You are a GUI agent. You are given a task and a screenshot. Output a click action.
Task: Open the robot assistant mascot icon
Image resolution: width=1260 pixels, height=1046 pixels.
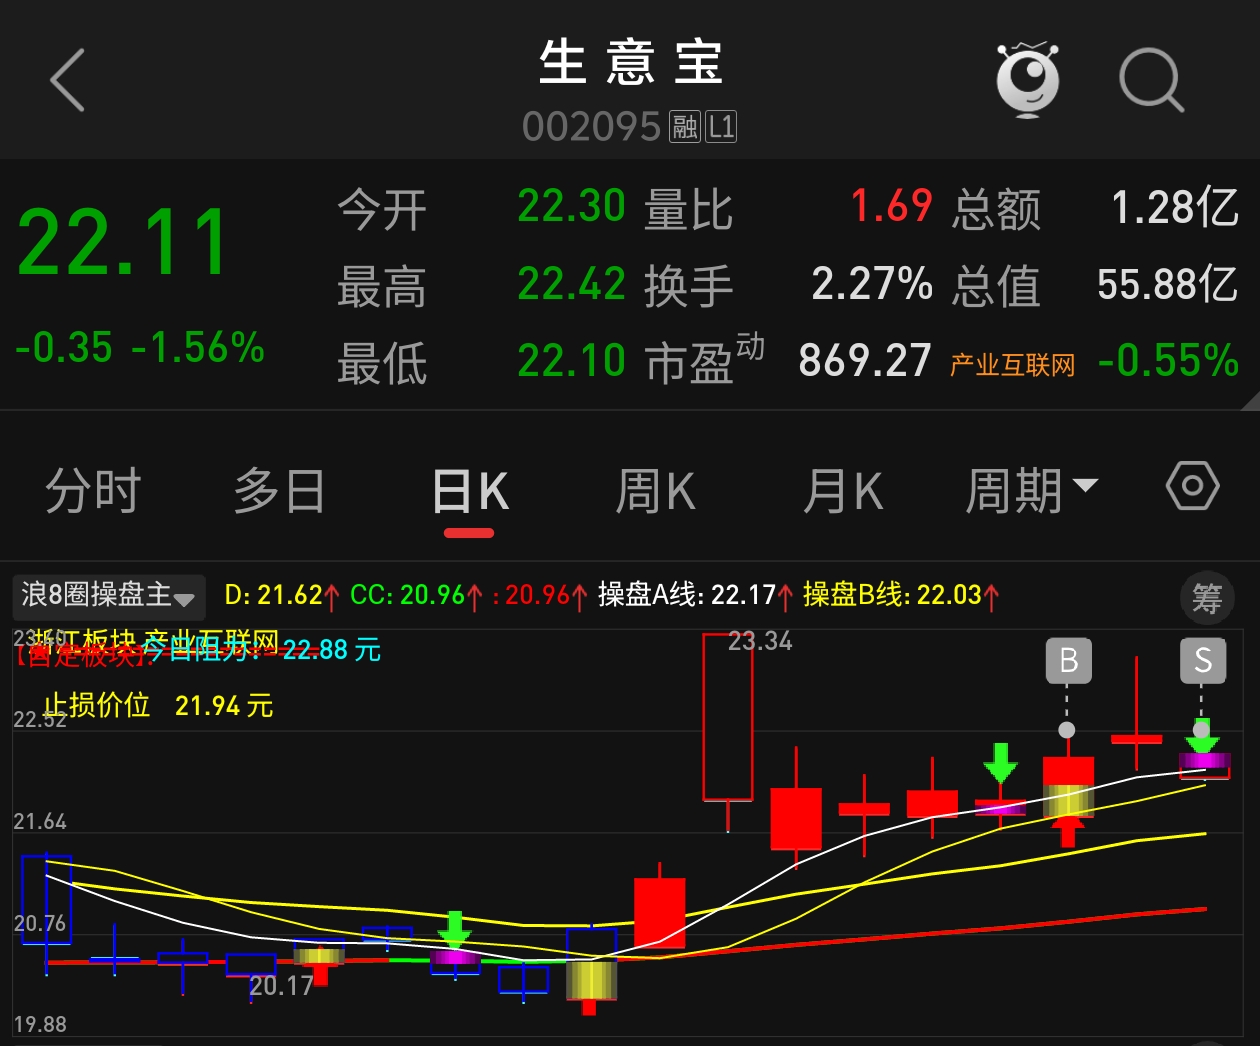click(1027, 80)
